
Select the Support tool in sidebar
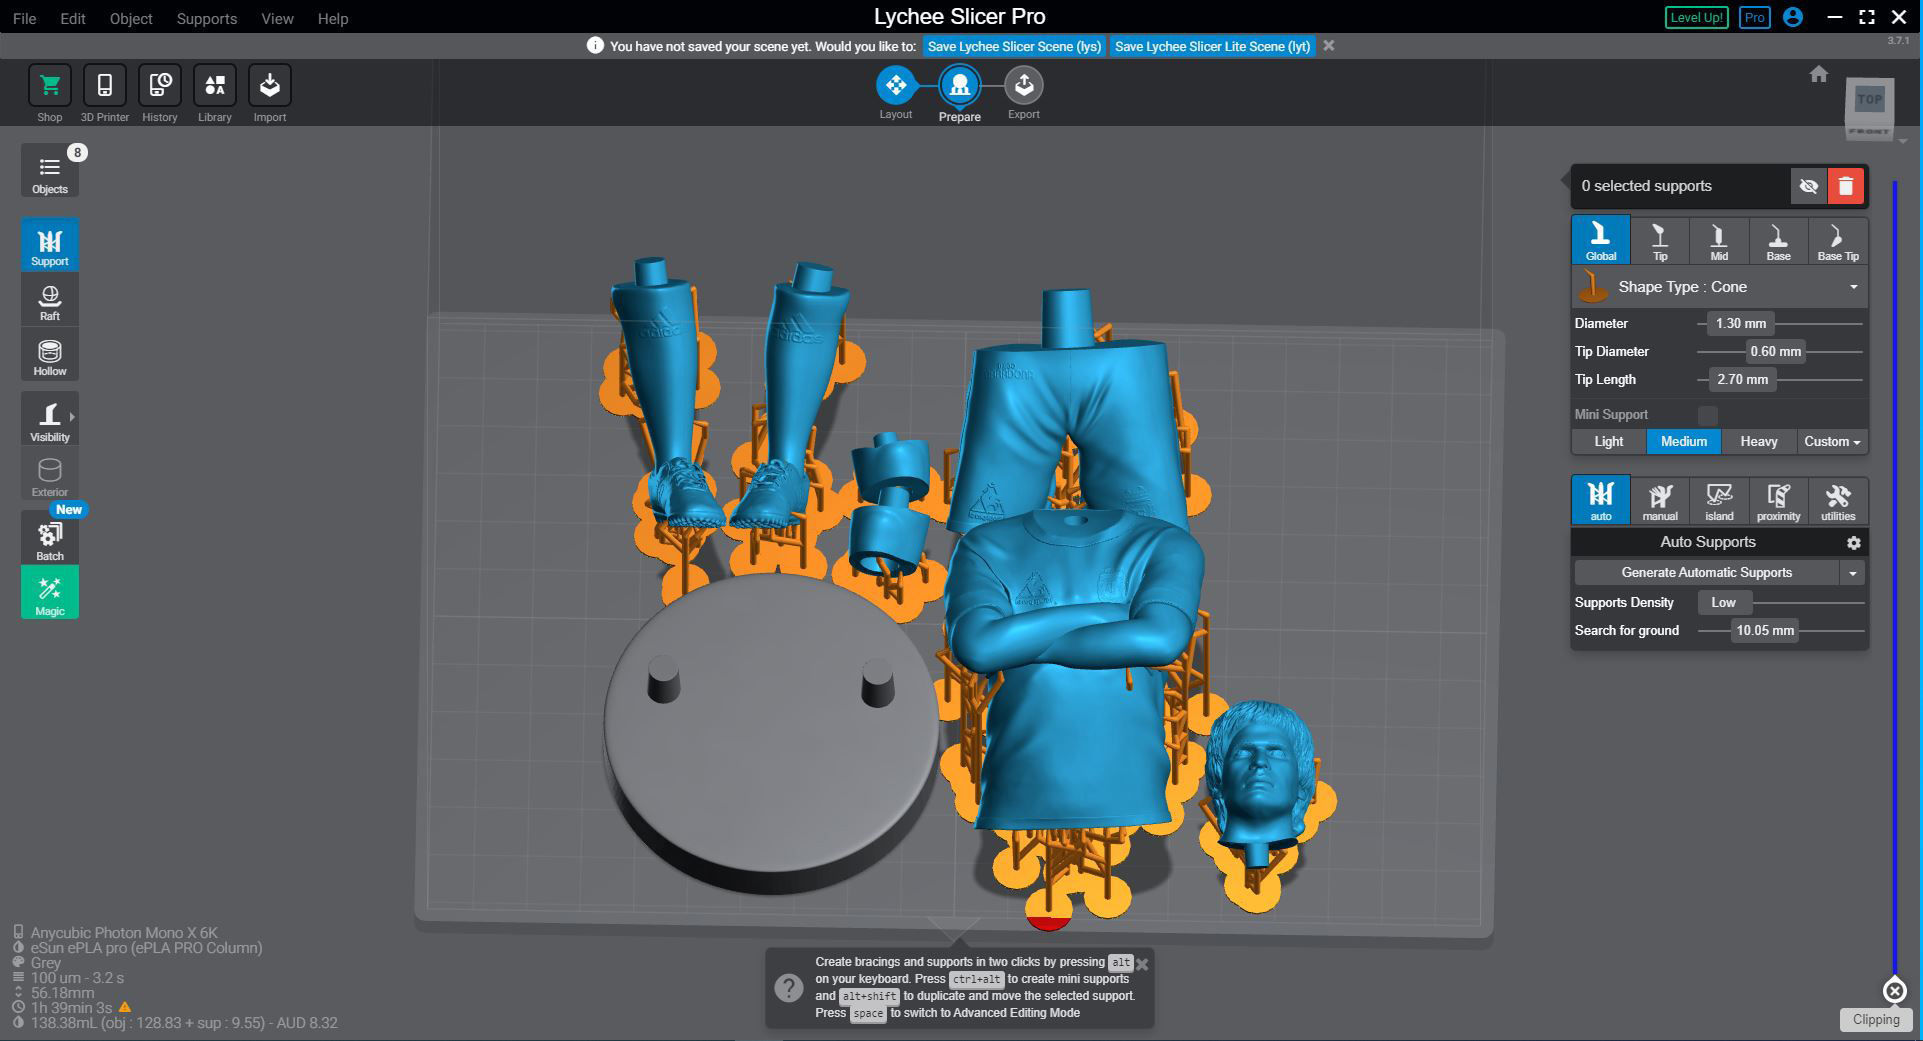coord(50,245)
